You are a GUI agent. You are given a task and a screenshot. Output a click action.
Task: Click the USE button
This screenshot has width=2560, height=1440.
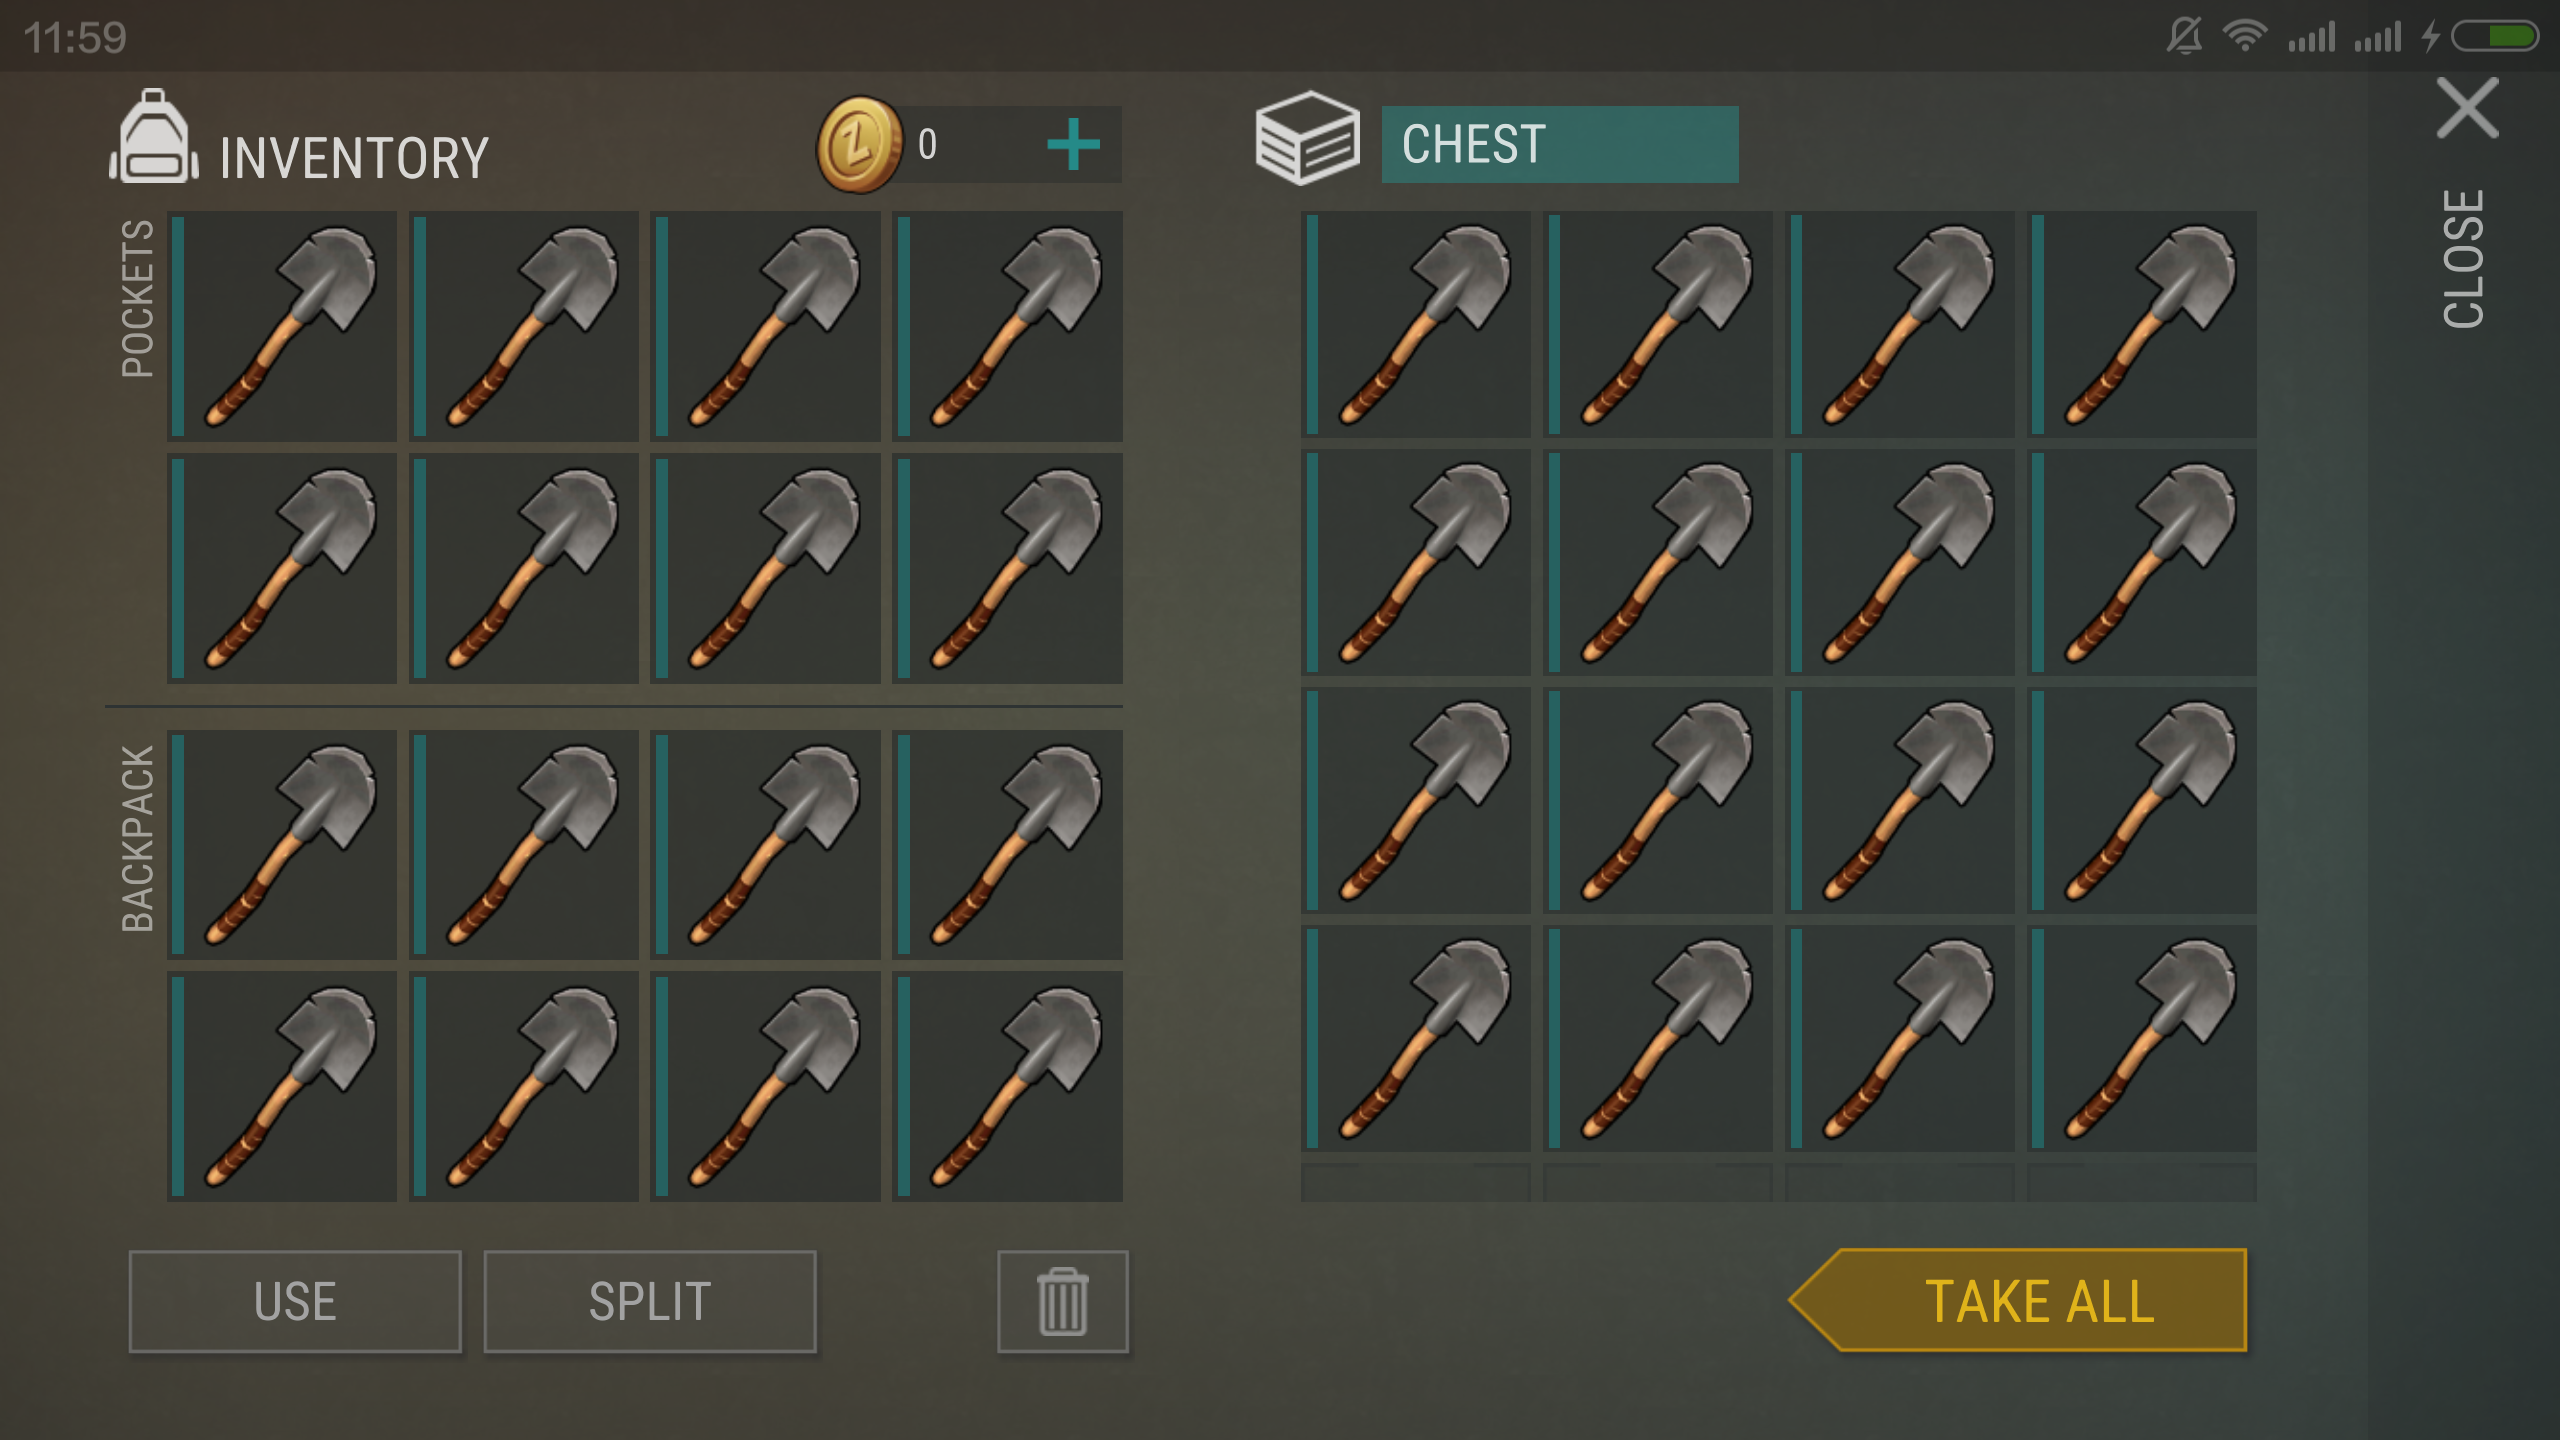295,1301
